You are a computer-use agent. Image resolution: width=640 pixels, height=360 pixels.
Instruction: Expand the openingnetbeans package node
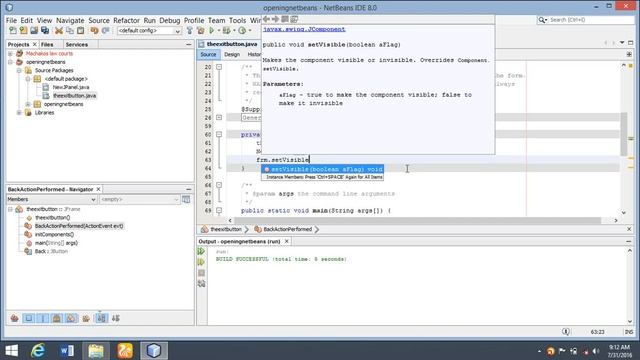tap(28, 104)
